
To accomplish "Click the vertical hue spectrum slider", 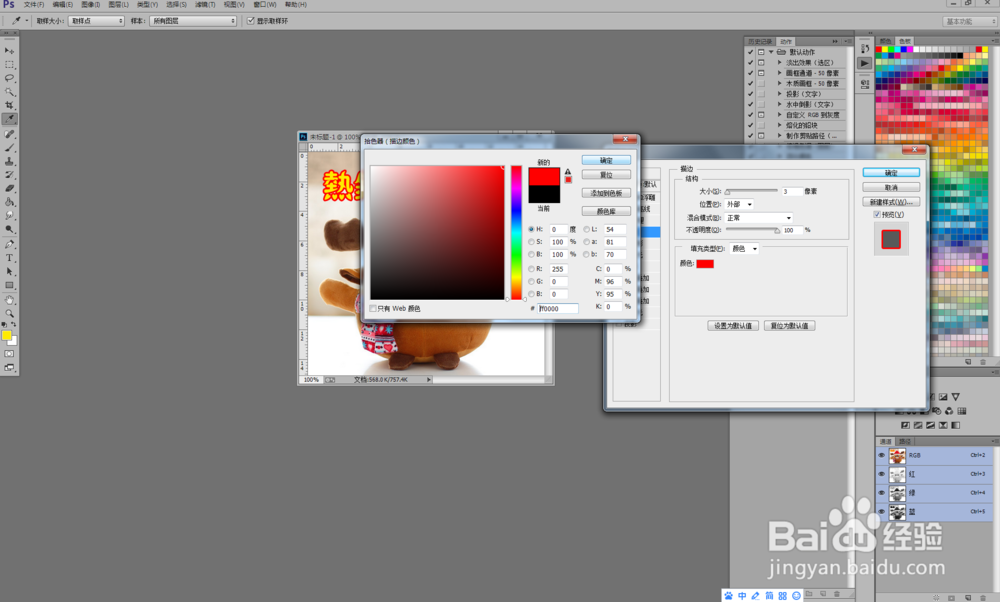I will [x=516, y=233].
